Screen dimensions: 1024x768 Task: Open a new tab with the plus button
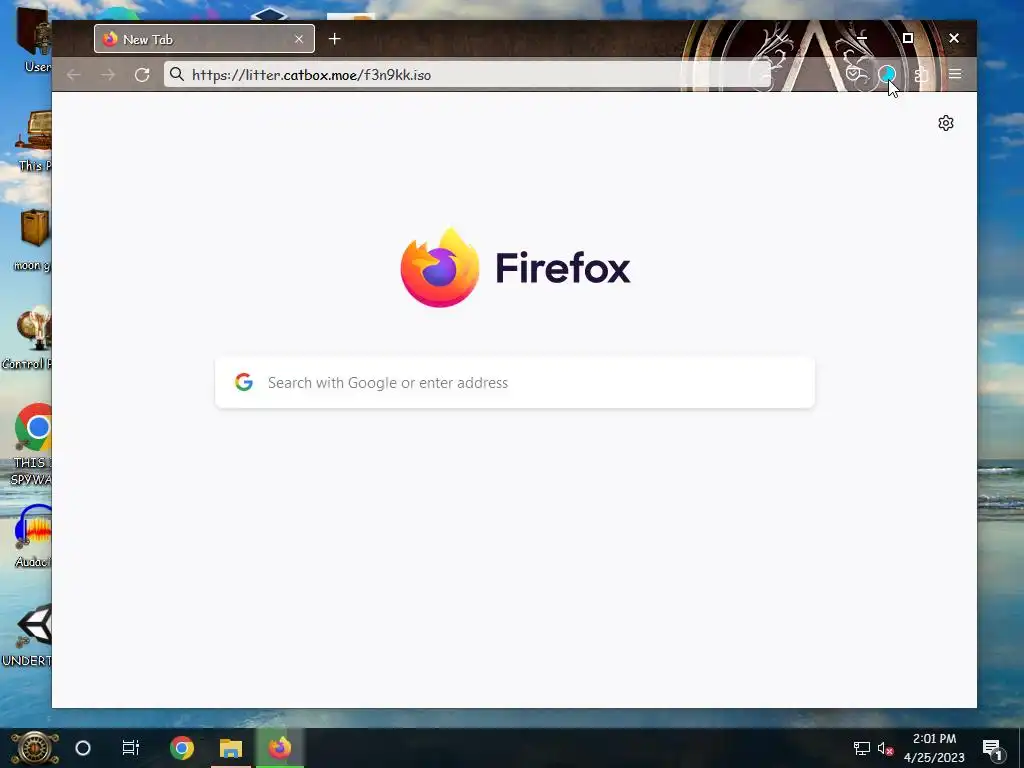click(334, 39)
